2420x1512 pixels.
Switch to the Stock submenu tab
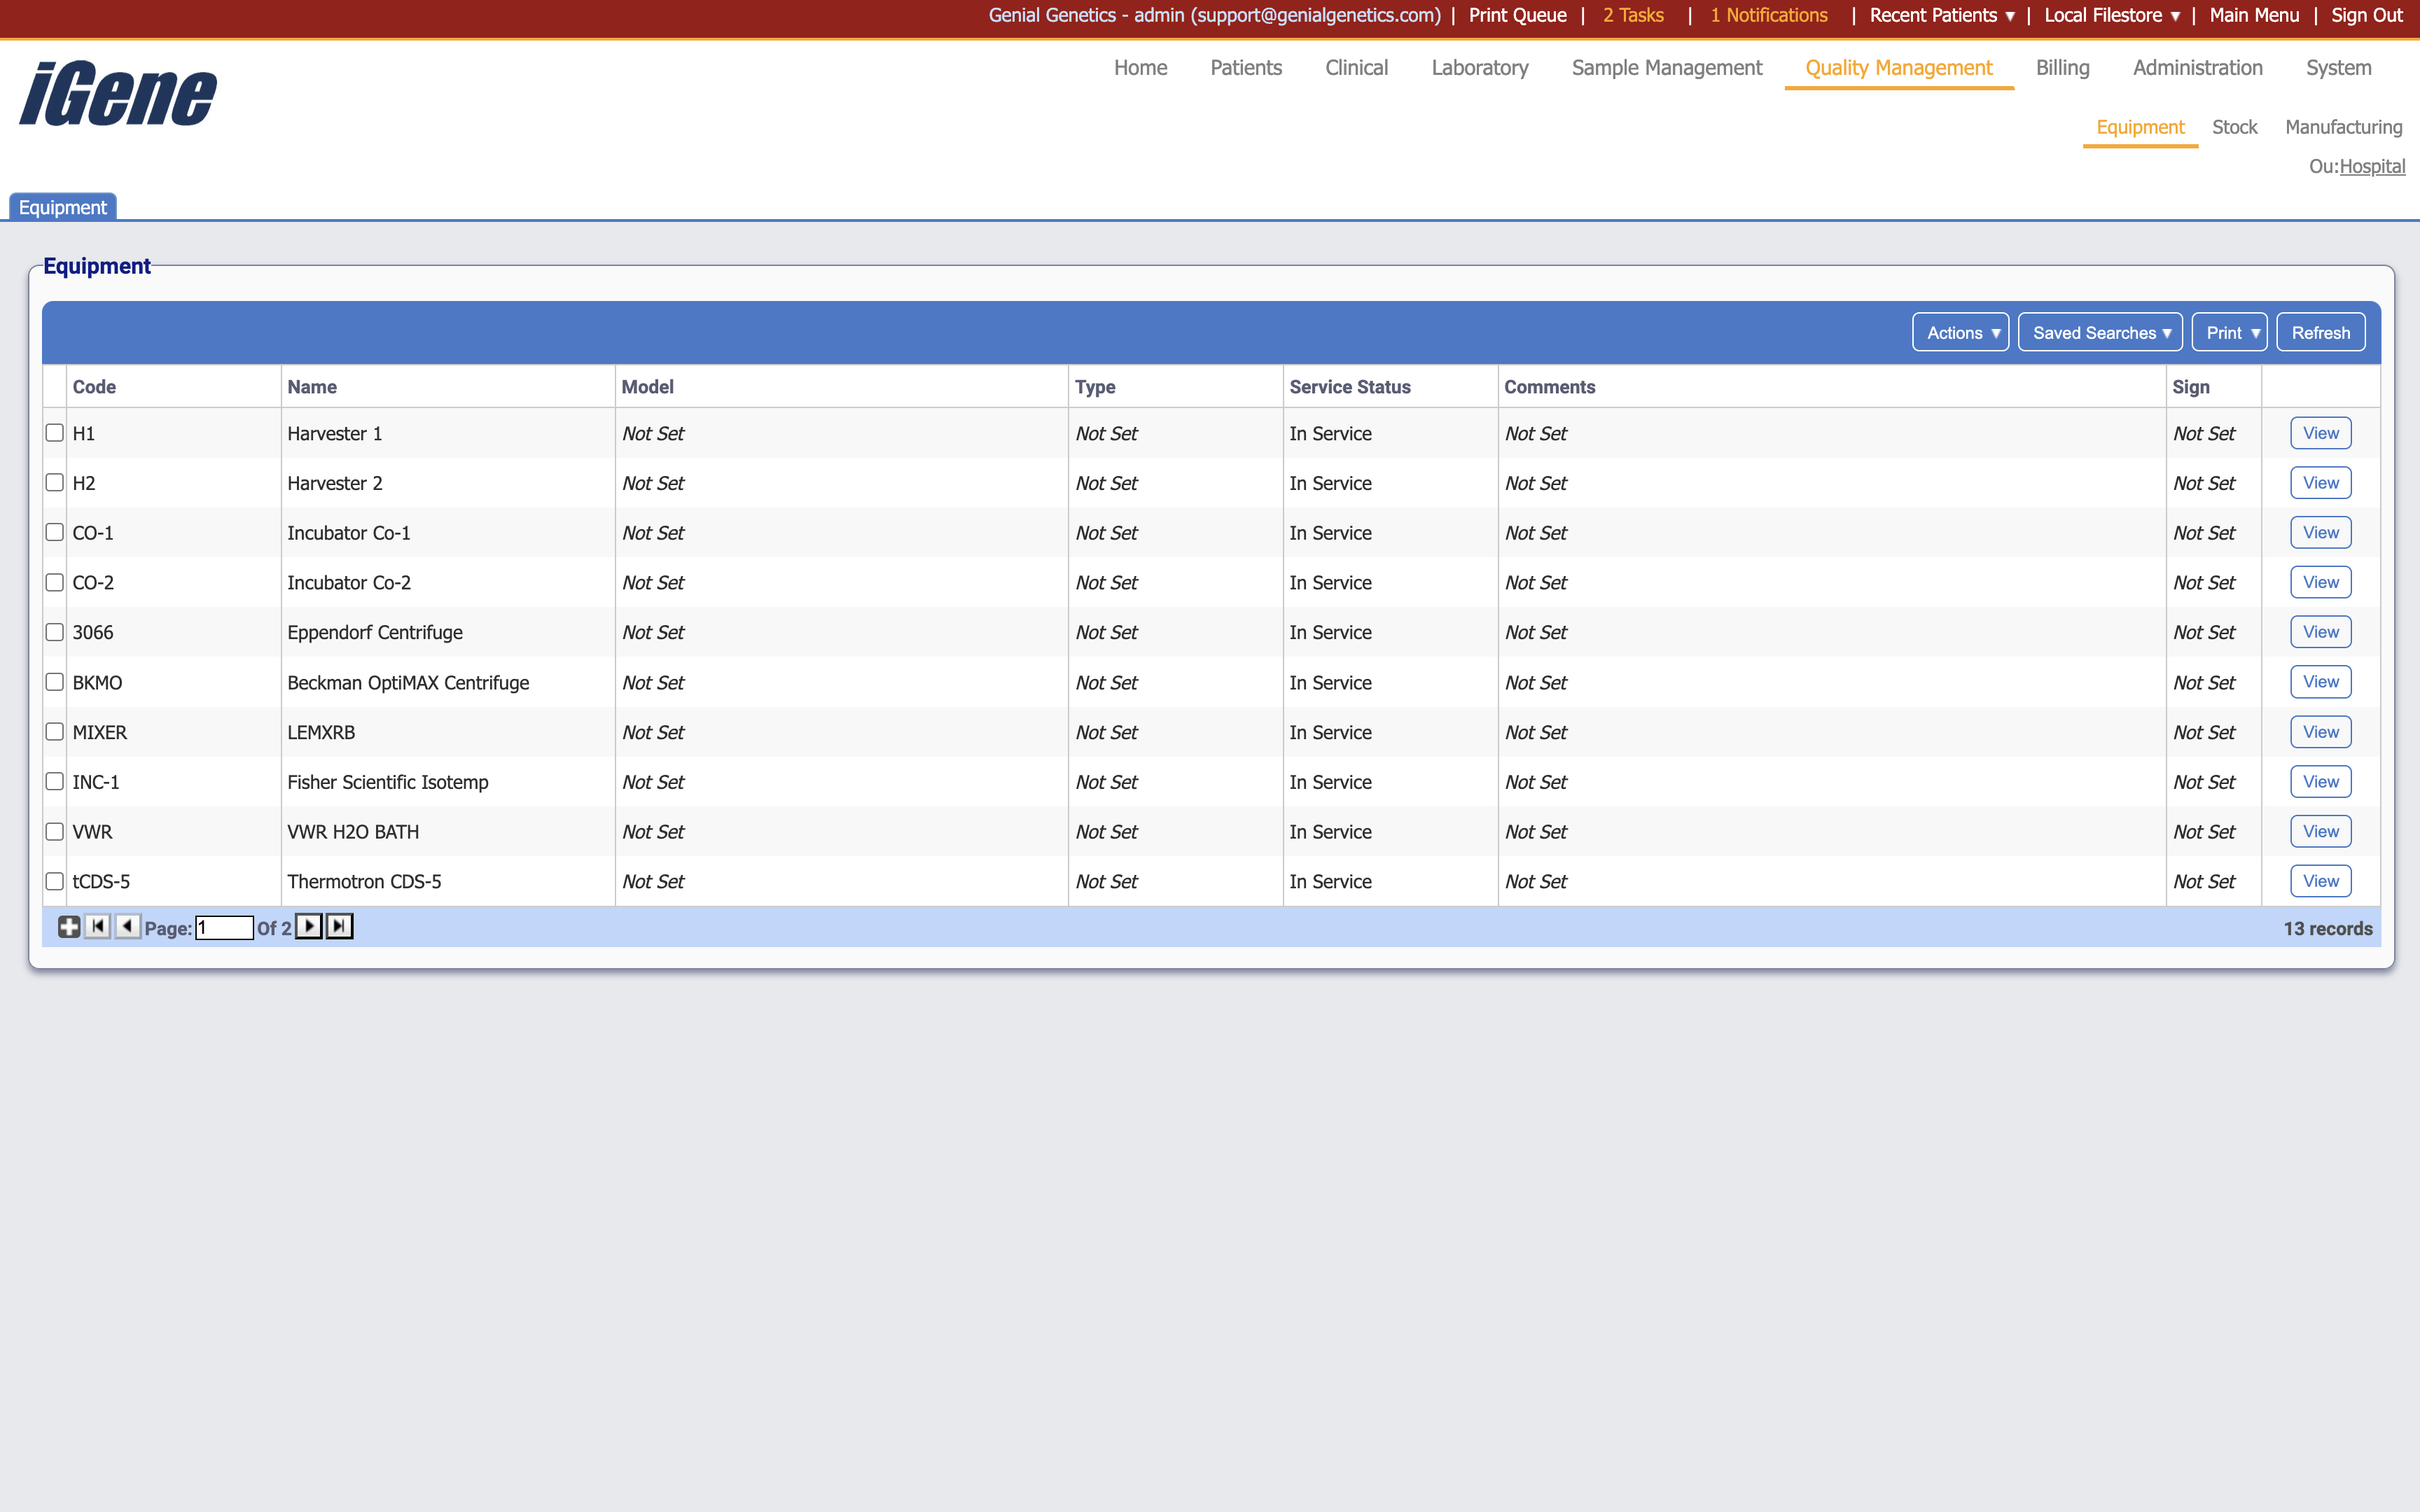(2234, 127)
